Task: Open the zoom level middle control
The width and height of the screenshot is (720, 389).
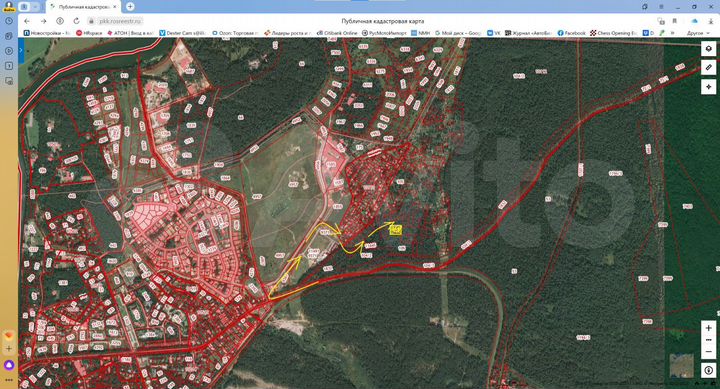Action: point(709,340)
